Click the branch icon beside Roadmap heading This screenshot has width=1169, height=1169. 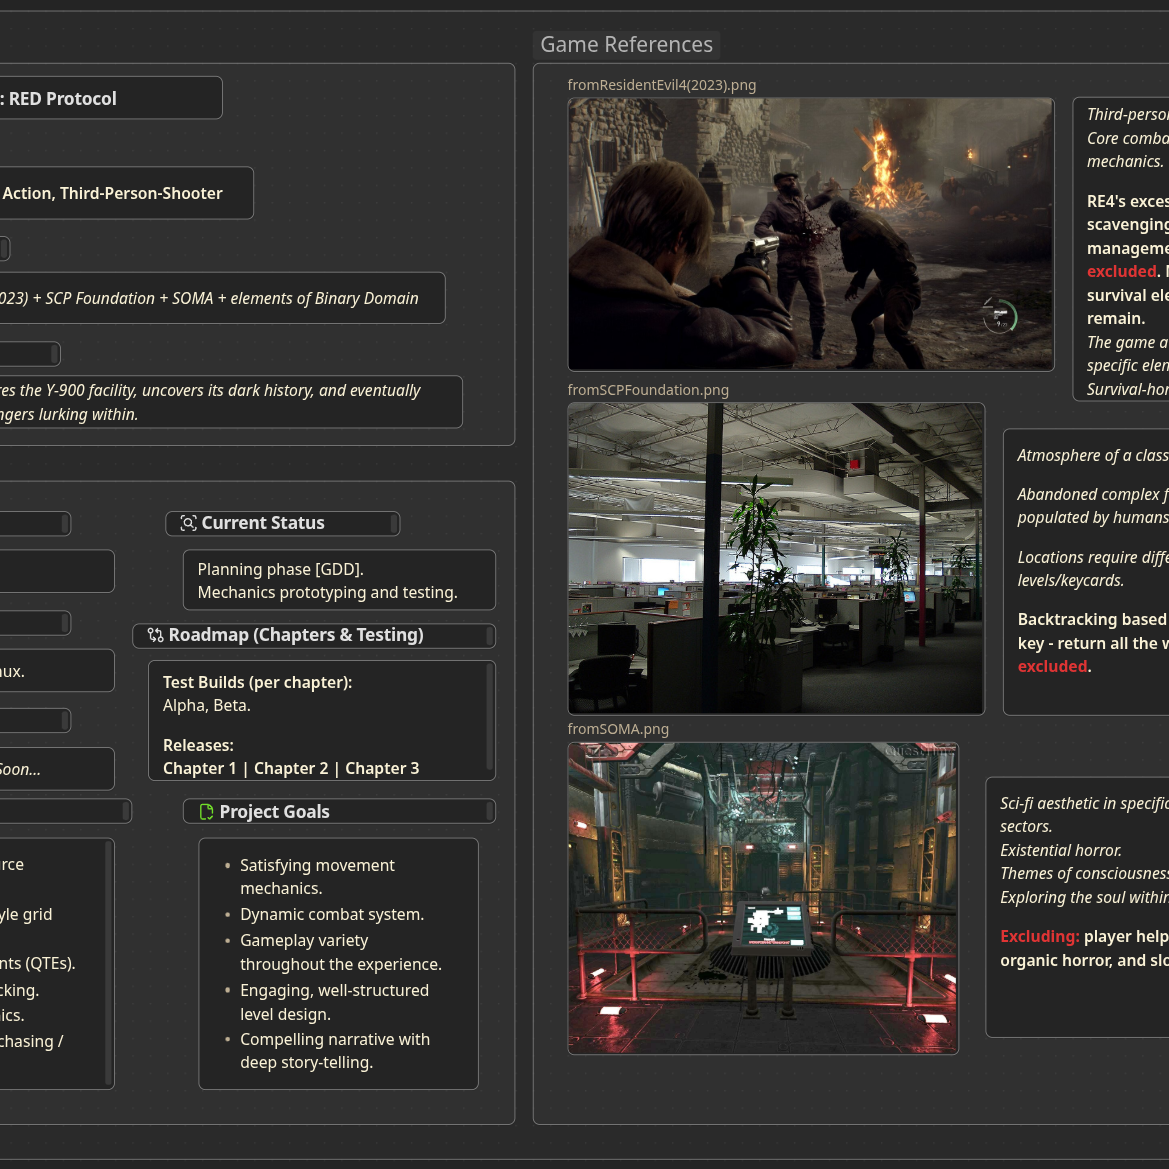coord(155,635)
